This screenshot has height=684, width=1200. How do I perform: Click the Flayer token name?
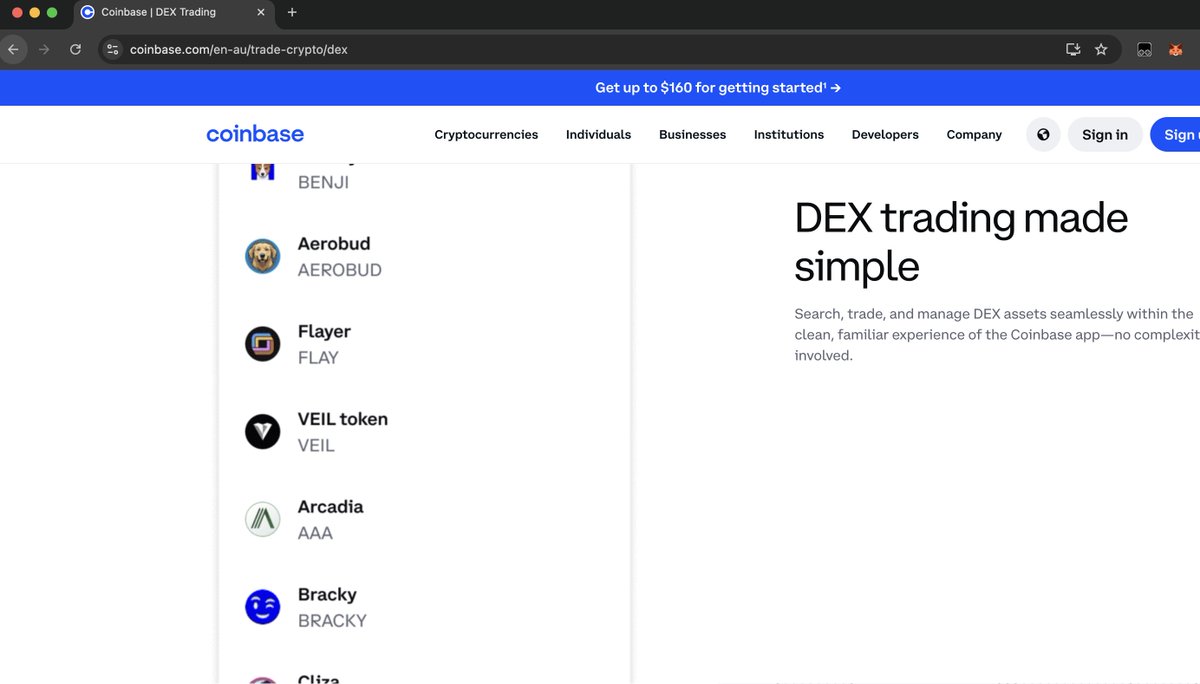[x=324, y=331]
